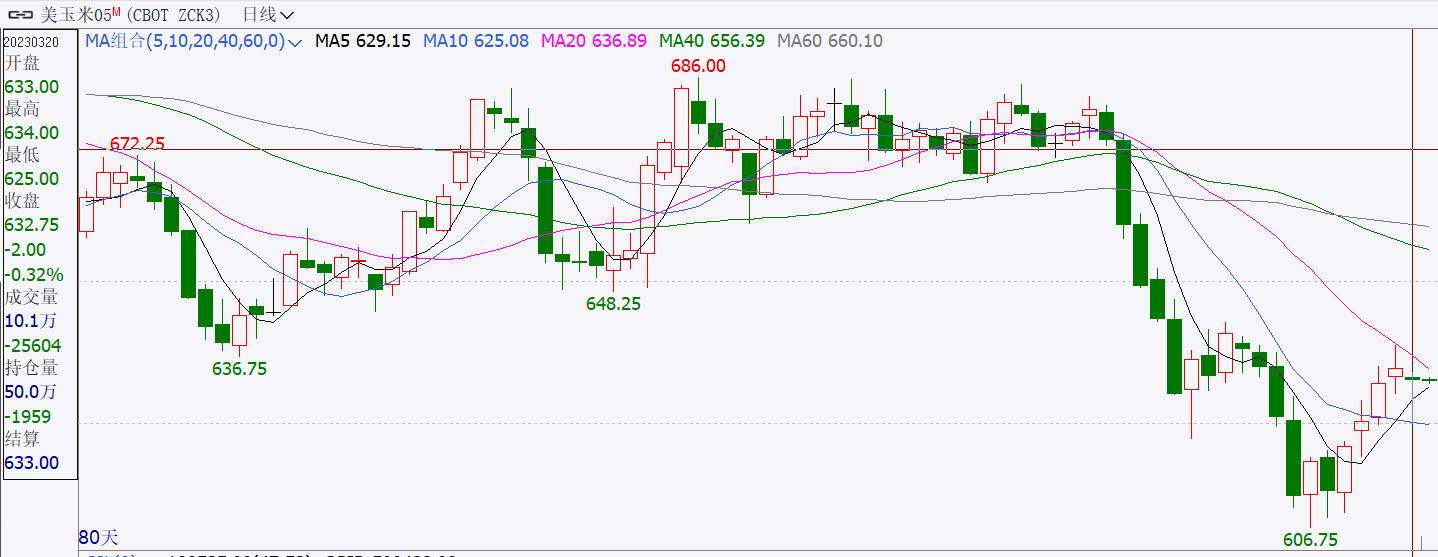Image resolution: width=1438 pixels, height=557 pixels.
Task: Click the 最低 label in the info panel
Action: click(x=23, y=155)
